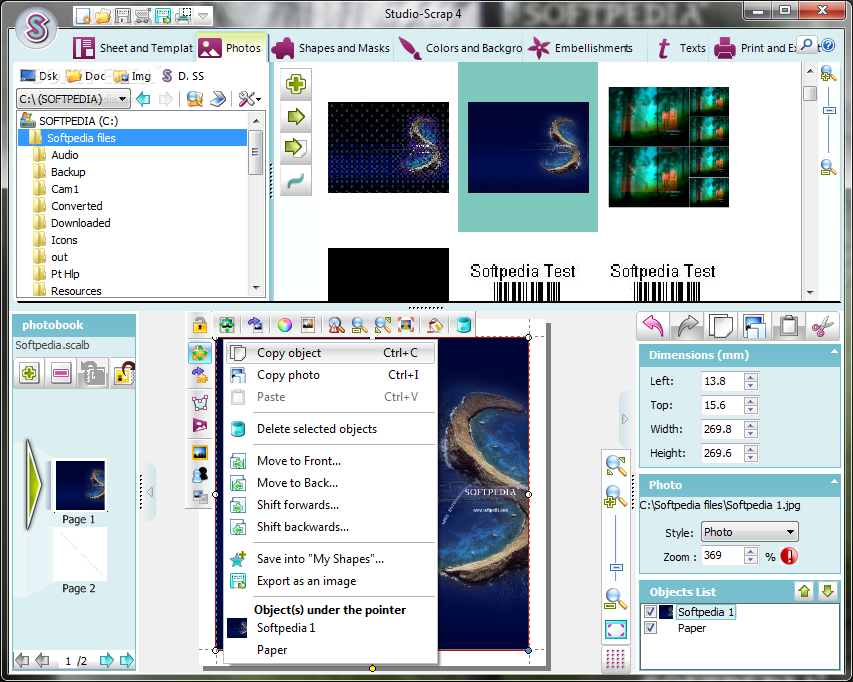Viewport: 853px width, 682px height.
Task: Click the blue help question mark icon
Action: point(828,45)
